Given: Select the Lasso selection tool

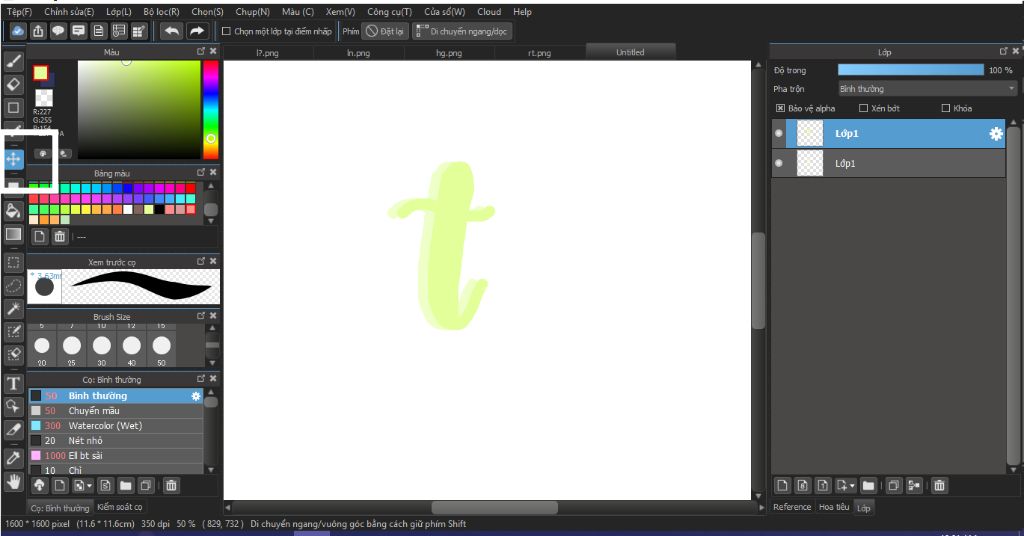Looking at the screenshot, I should [14, 285].
